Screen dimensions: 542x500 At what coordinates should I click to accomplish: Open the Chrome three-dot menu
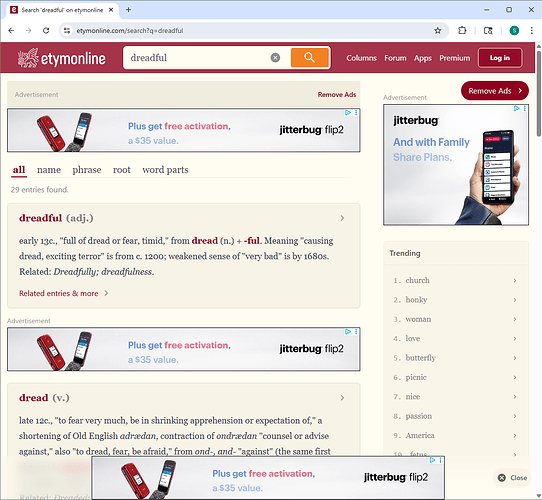click(x=532, y=30)
